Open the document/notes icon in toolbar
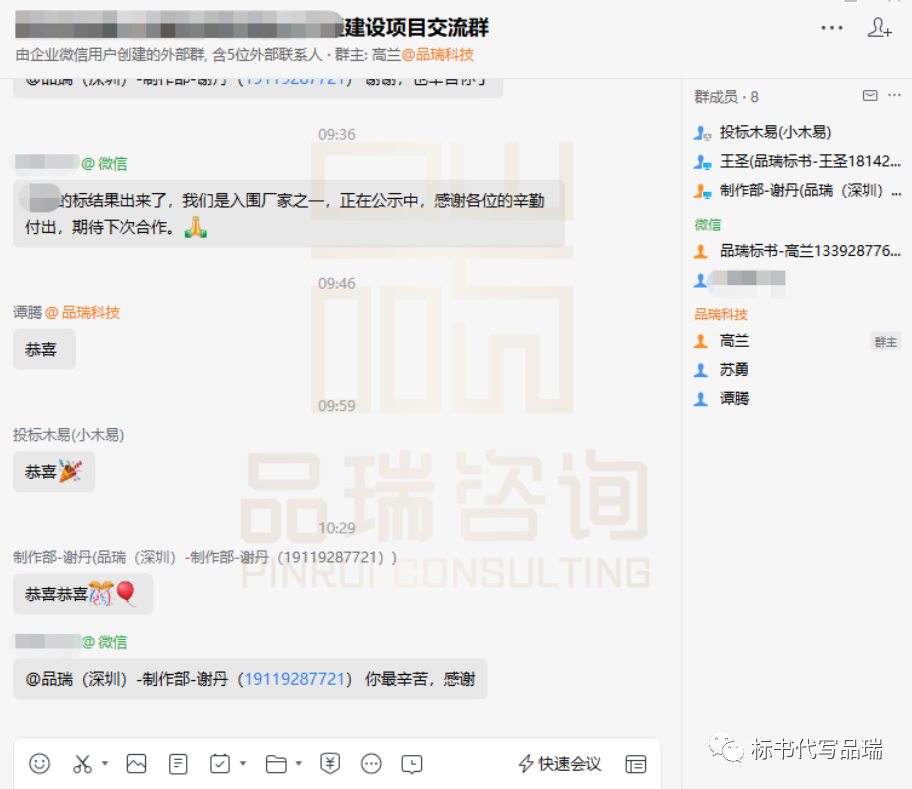 178,763
